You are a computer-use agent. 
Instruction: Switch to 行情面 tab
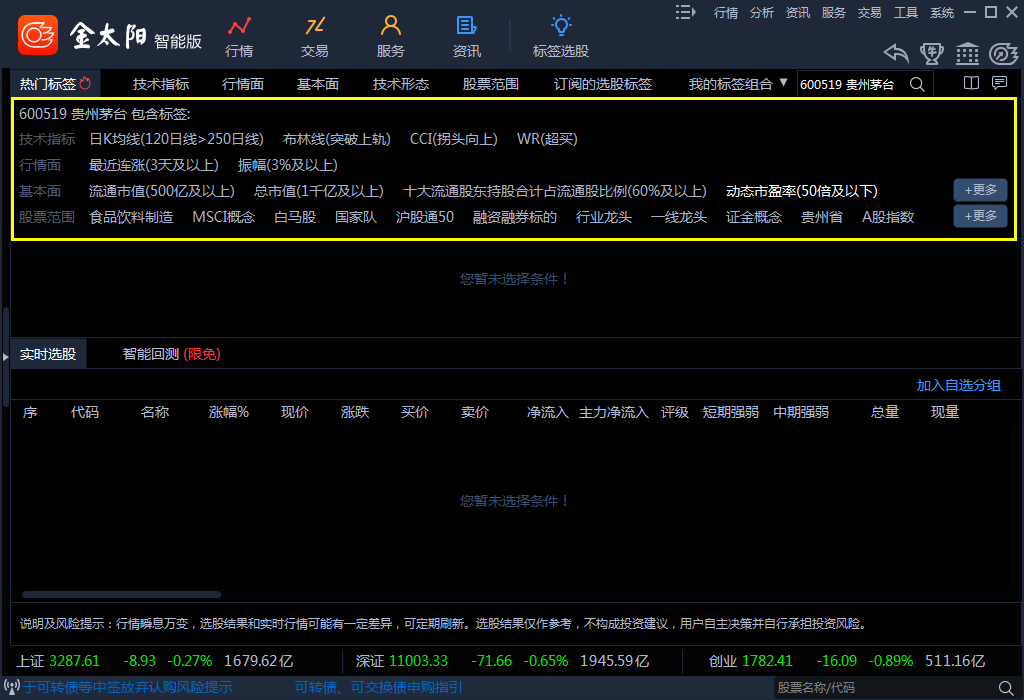point(242,84)
